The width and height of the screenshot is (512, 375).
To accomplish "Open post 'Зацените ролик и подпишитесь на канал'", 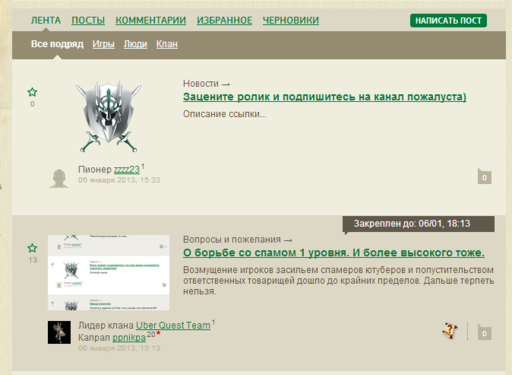I will point(325,97).
